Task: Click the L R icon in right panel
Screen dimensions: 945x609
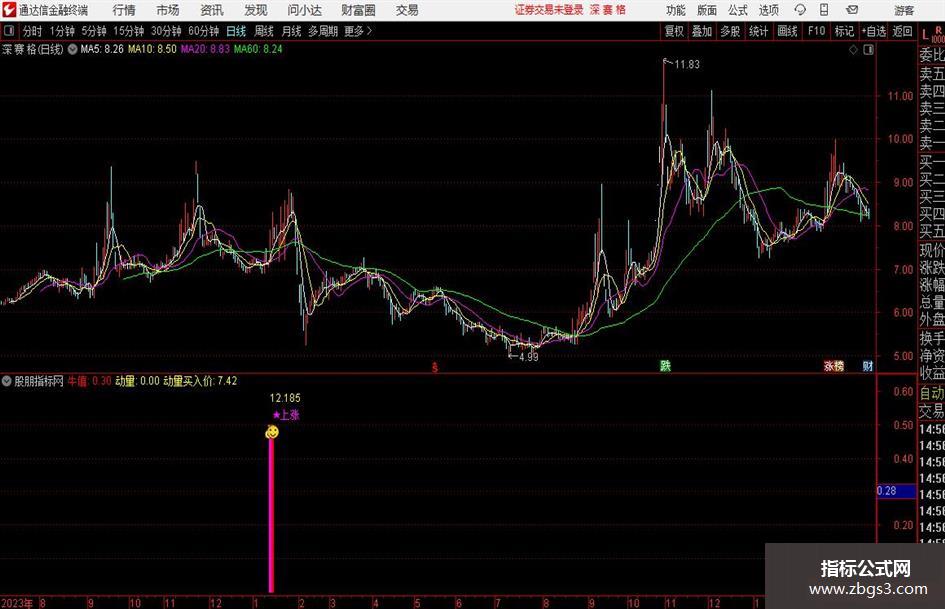Action: tap(932, 34)
